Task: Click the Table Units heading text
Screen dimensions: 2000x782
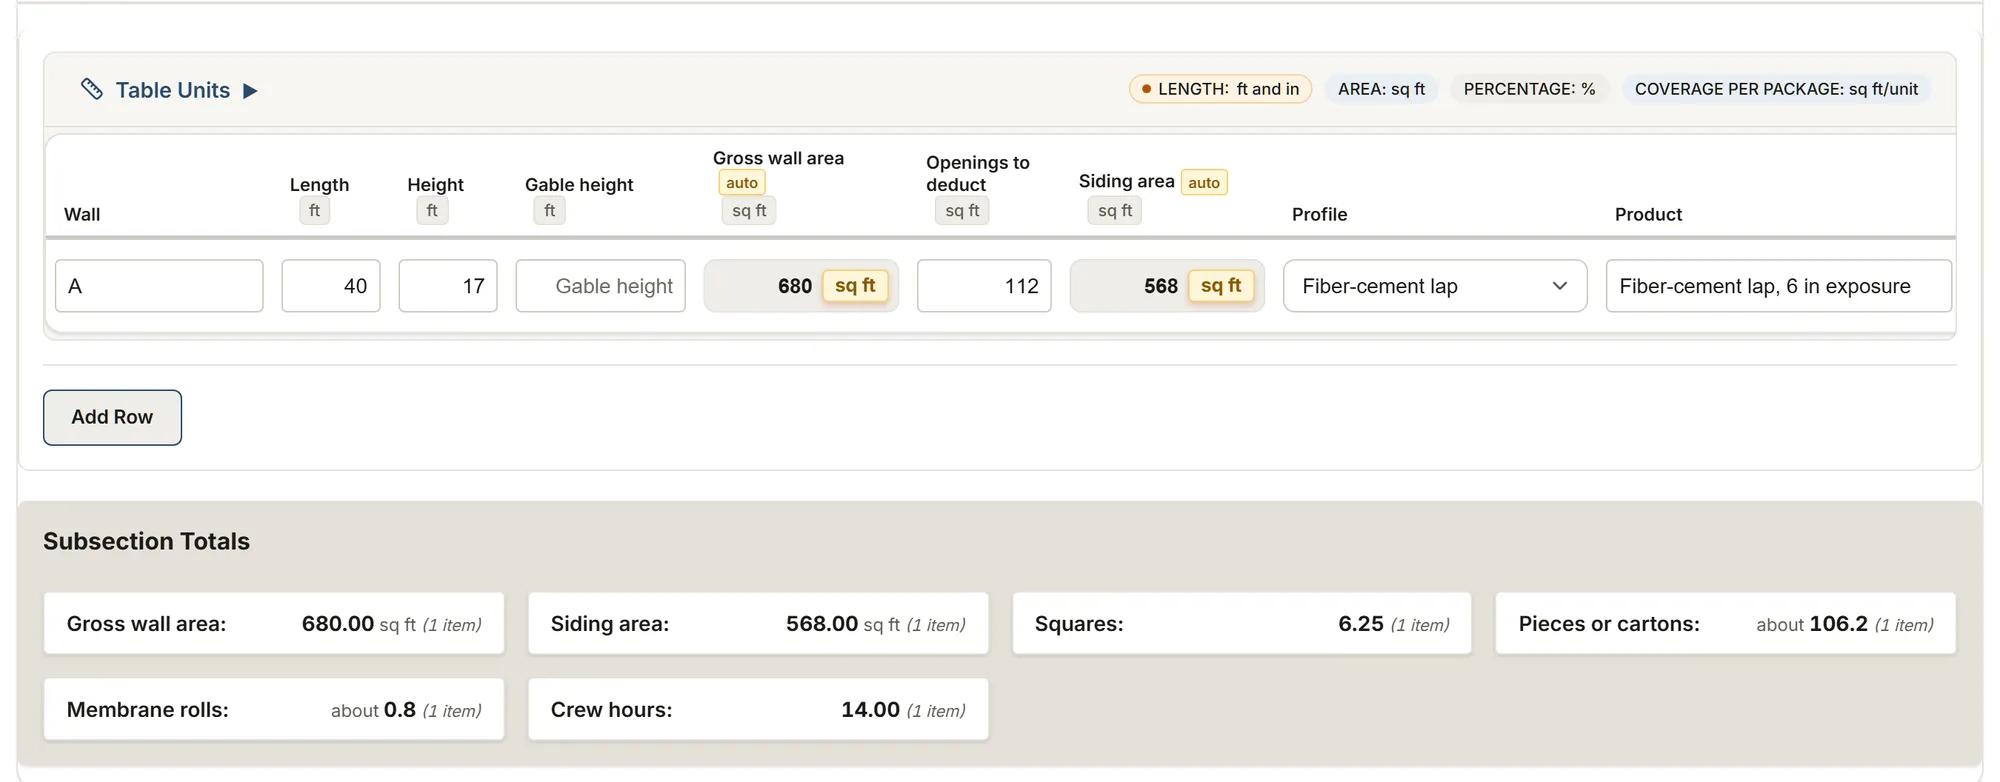Action: [173, 90]
